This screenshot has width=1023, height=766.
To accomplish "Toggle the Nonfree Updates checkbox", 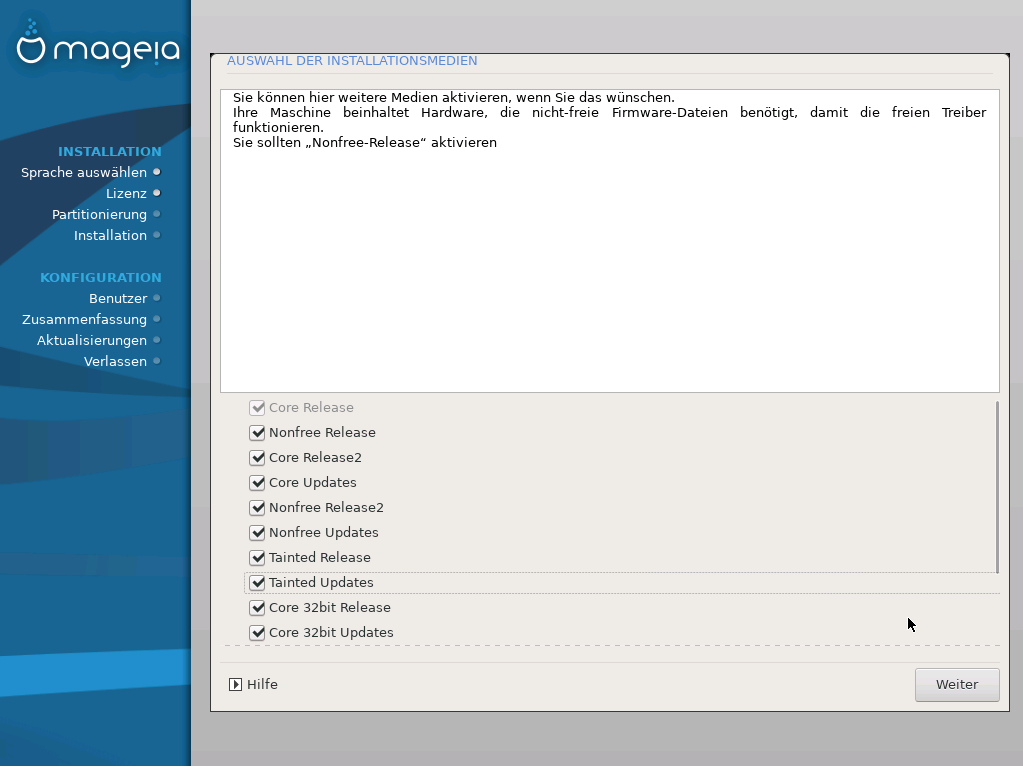I will 257,533.
